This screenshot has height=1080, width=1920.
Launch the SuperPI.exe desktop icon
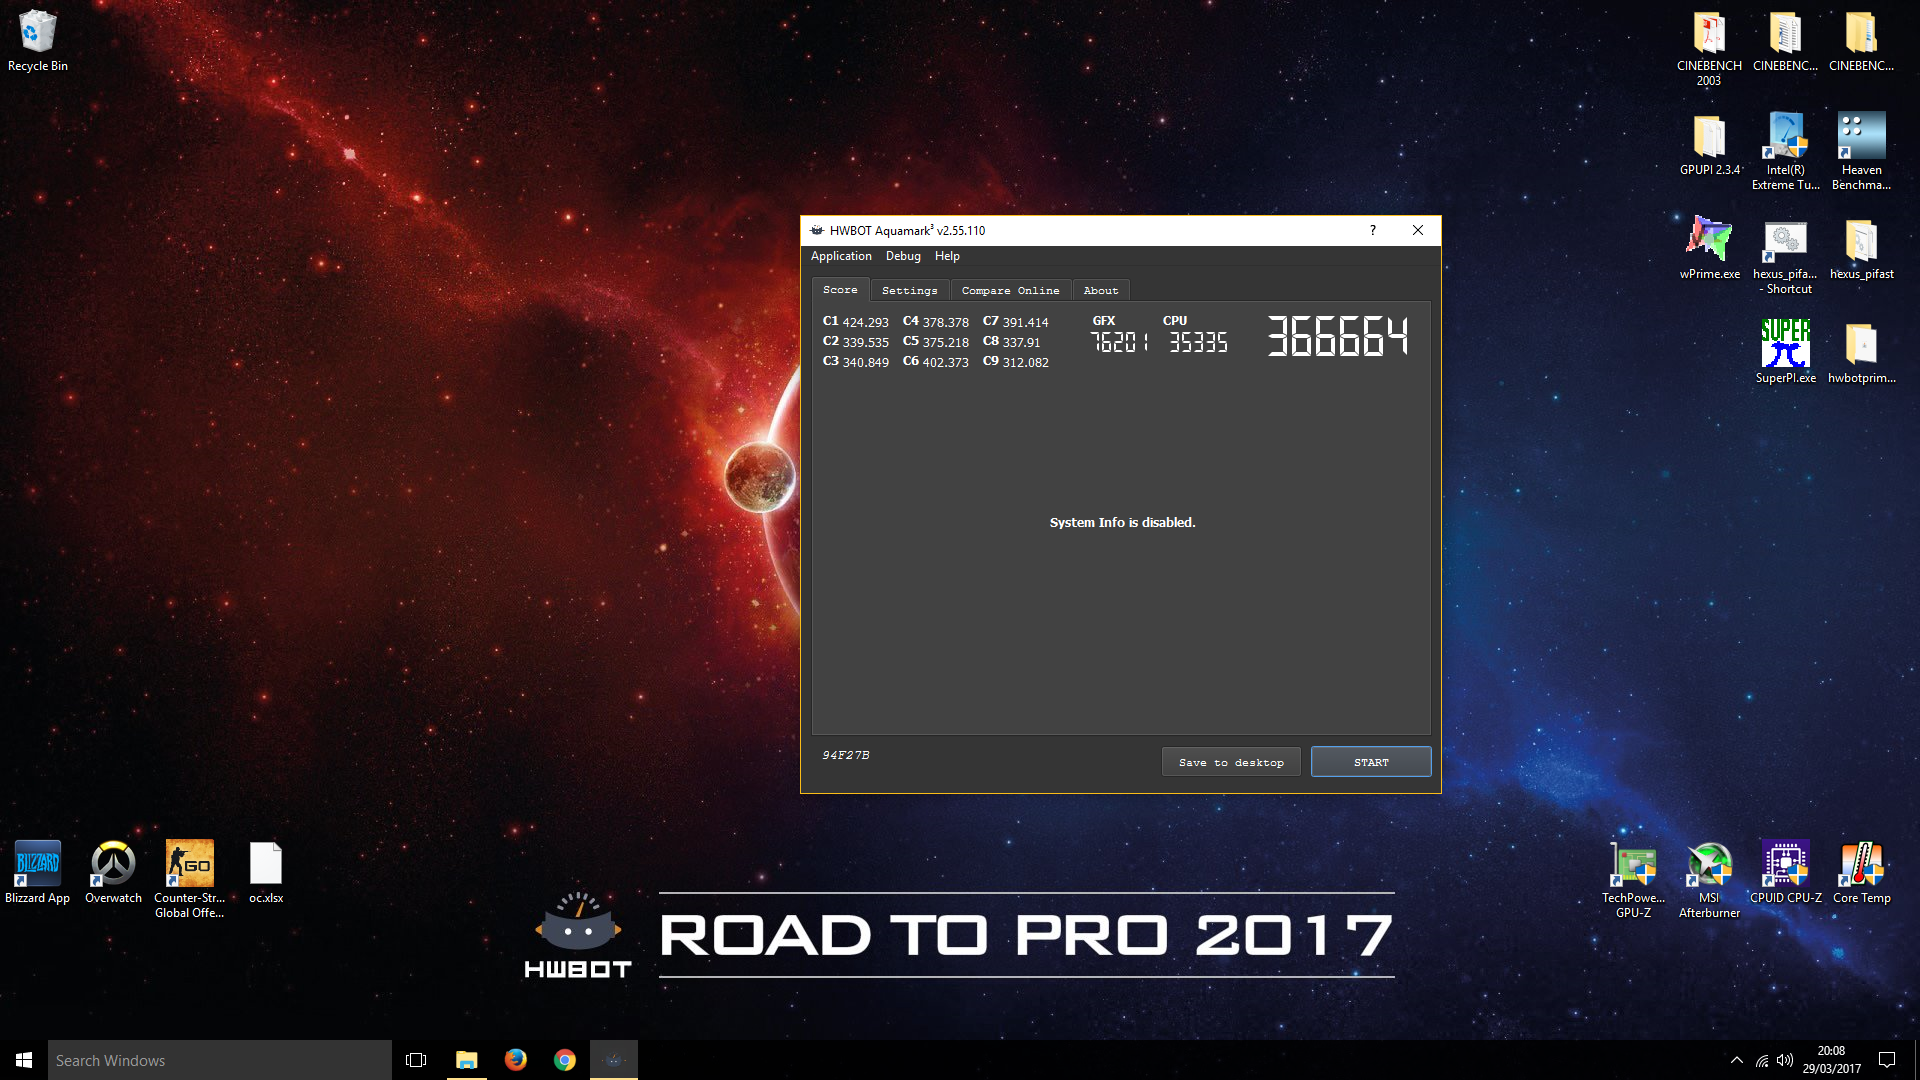click(x=1785, y=352)
